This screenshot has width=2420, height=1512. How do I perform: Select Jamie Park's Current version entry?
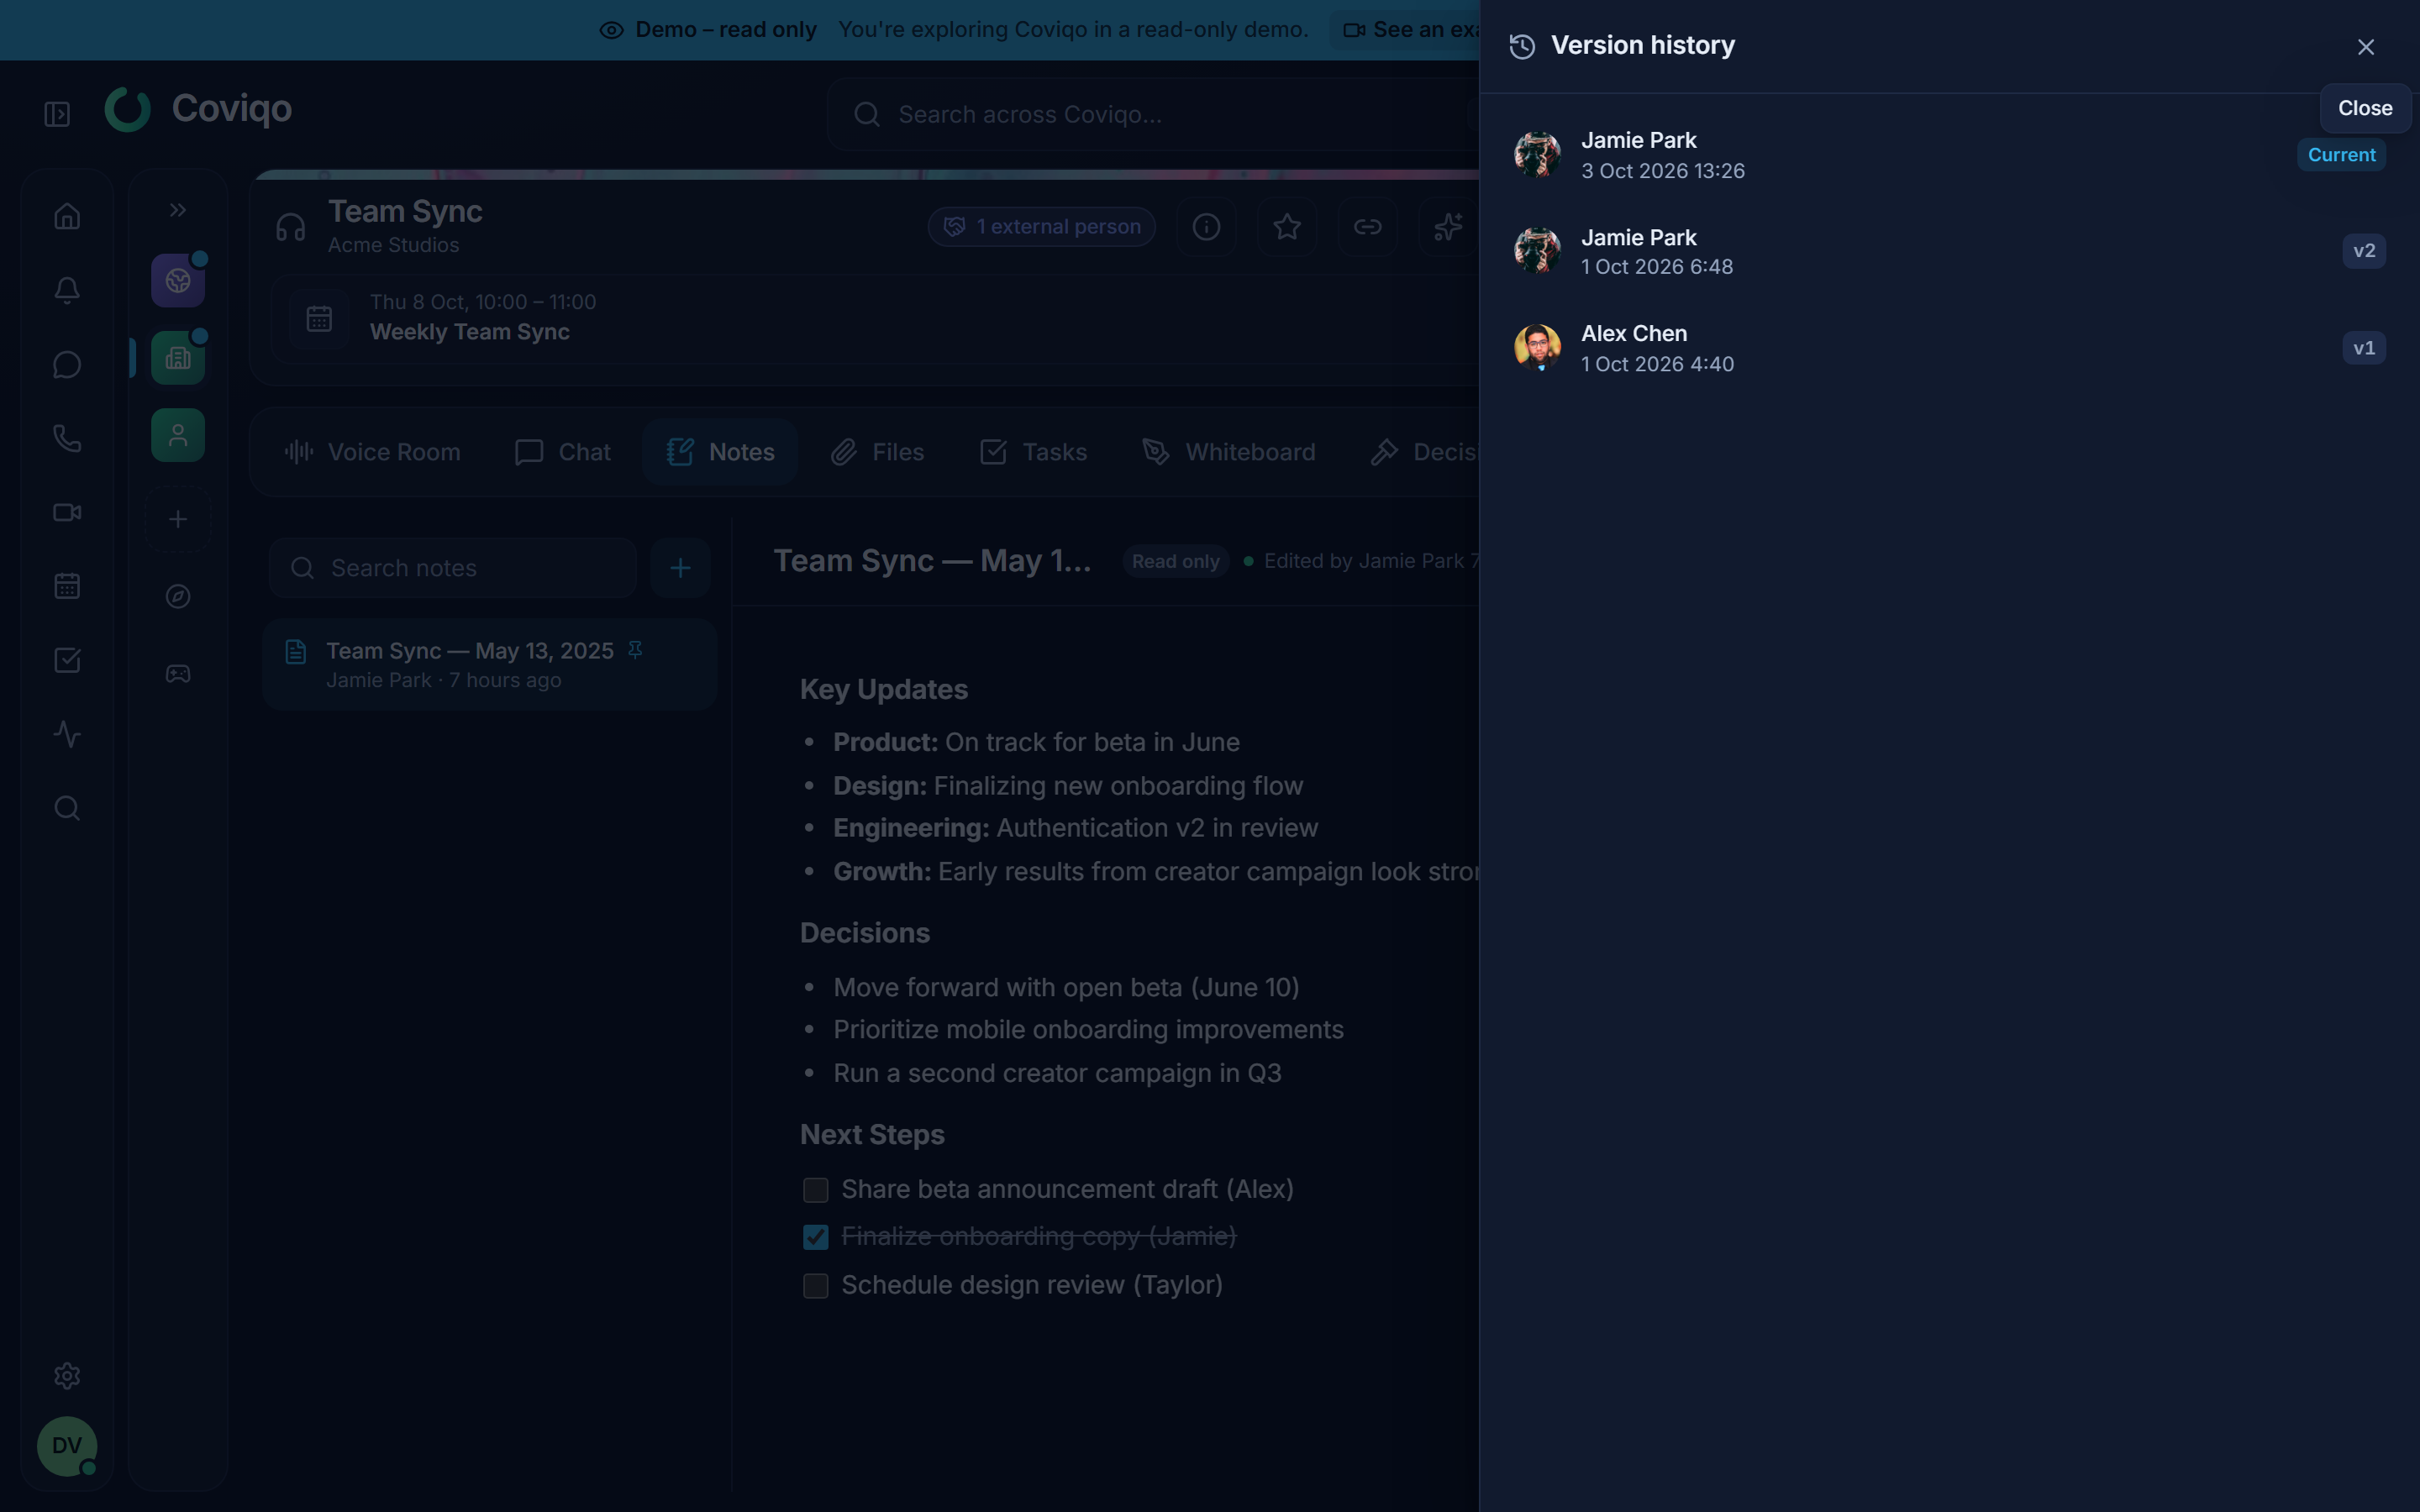tap(1949, 155)
